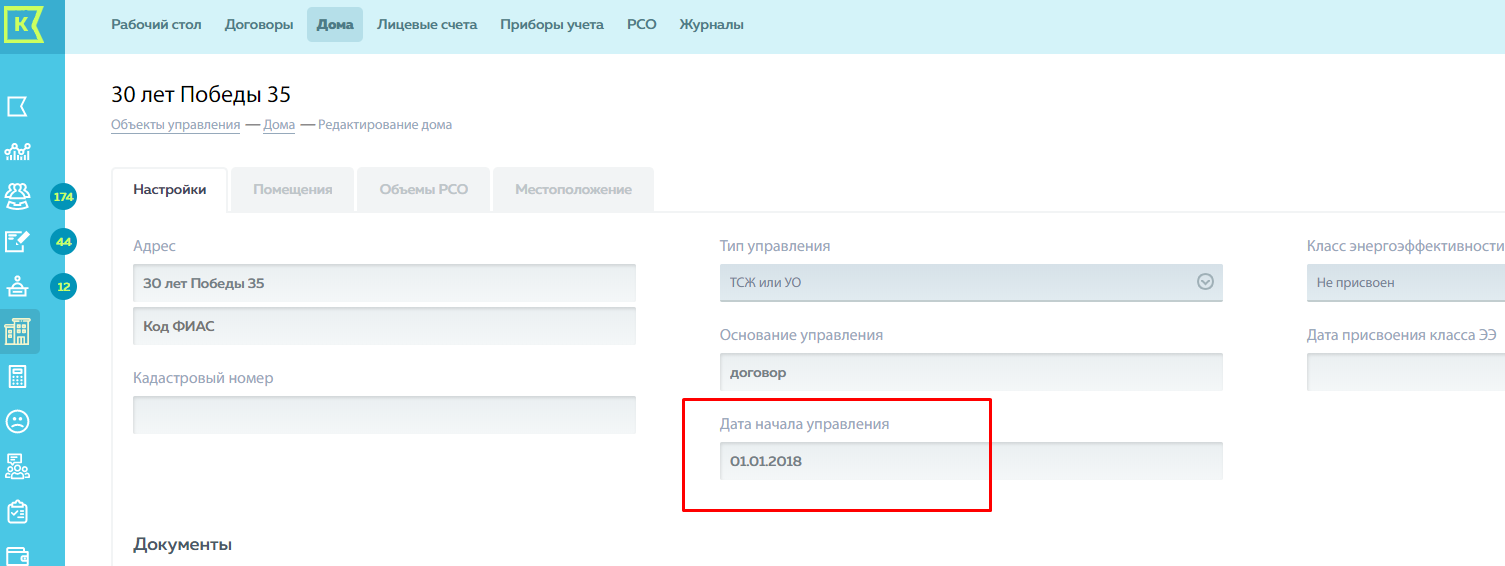Click the Документы section heading

(x=183, y=544)
